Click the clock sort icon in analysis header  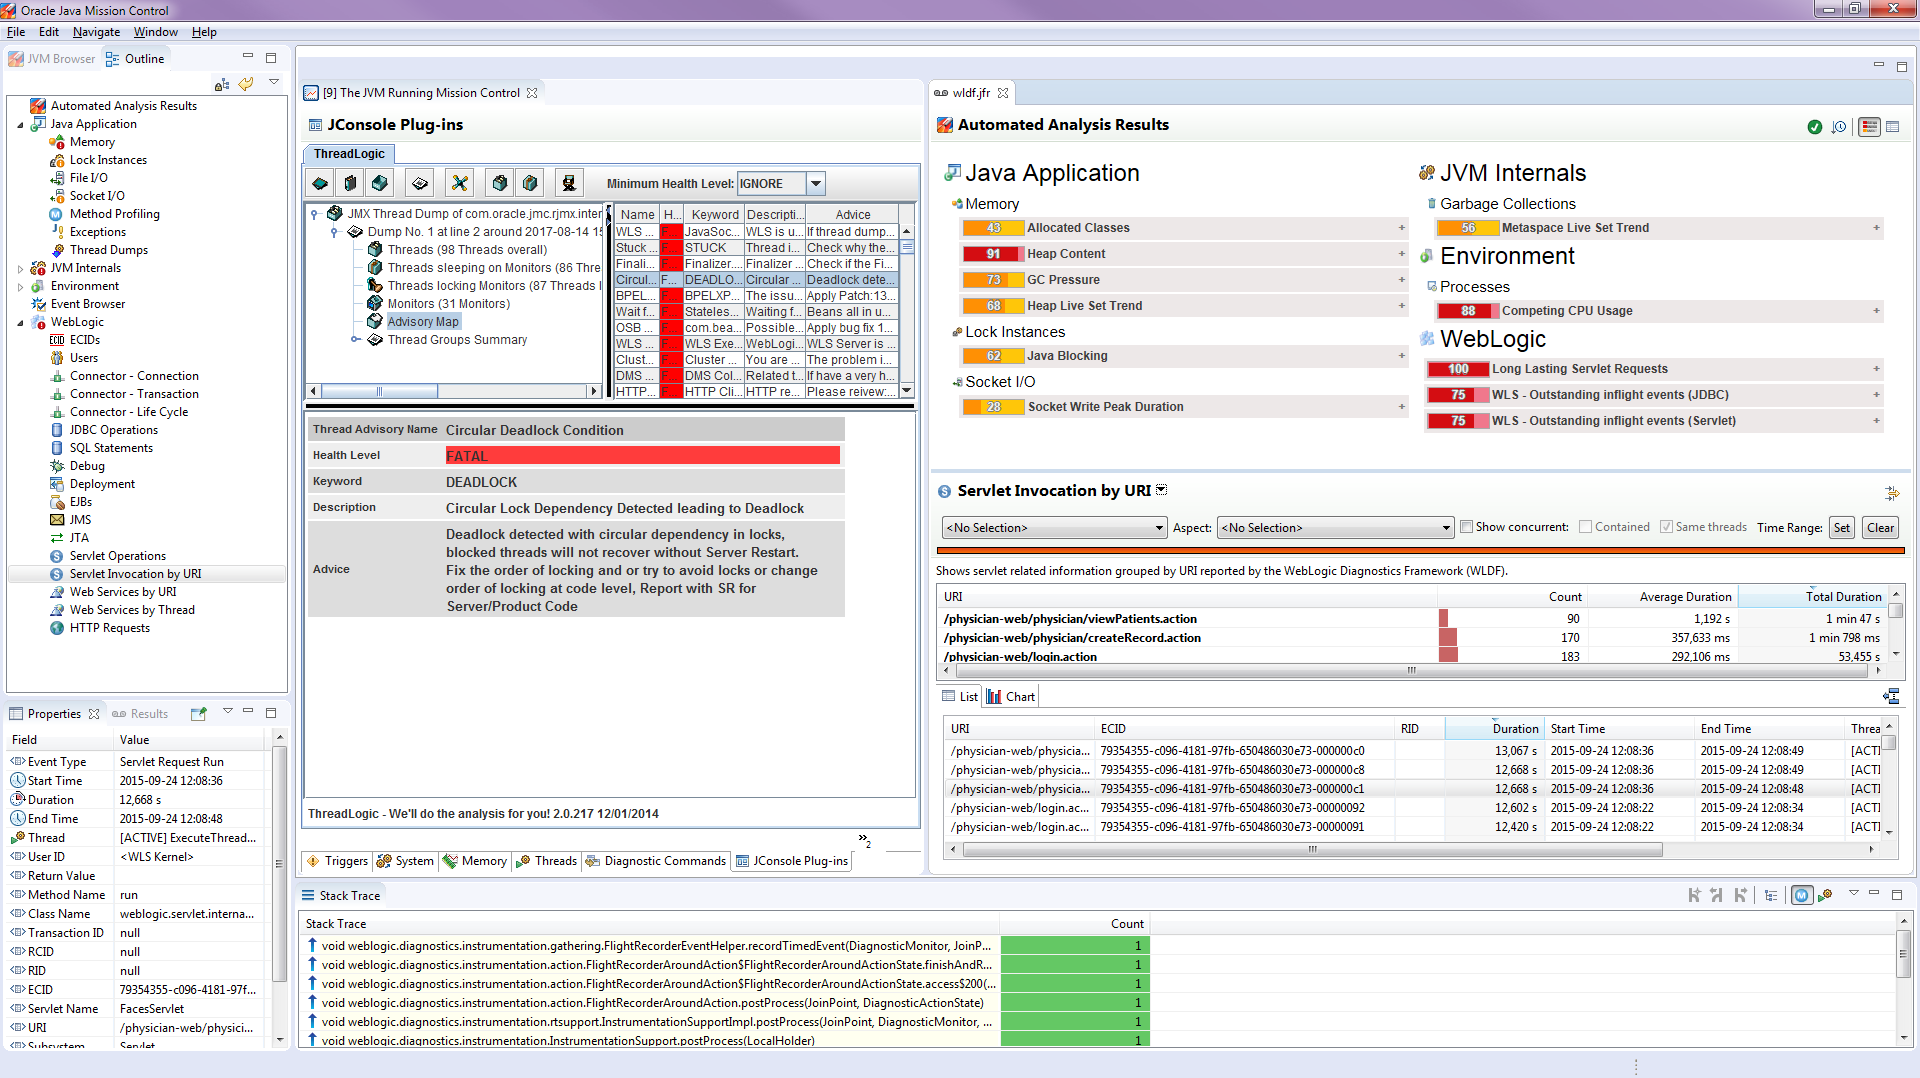coord(1838,127)
